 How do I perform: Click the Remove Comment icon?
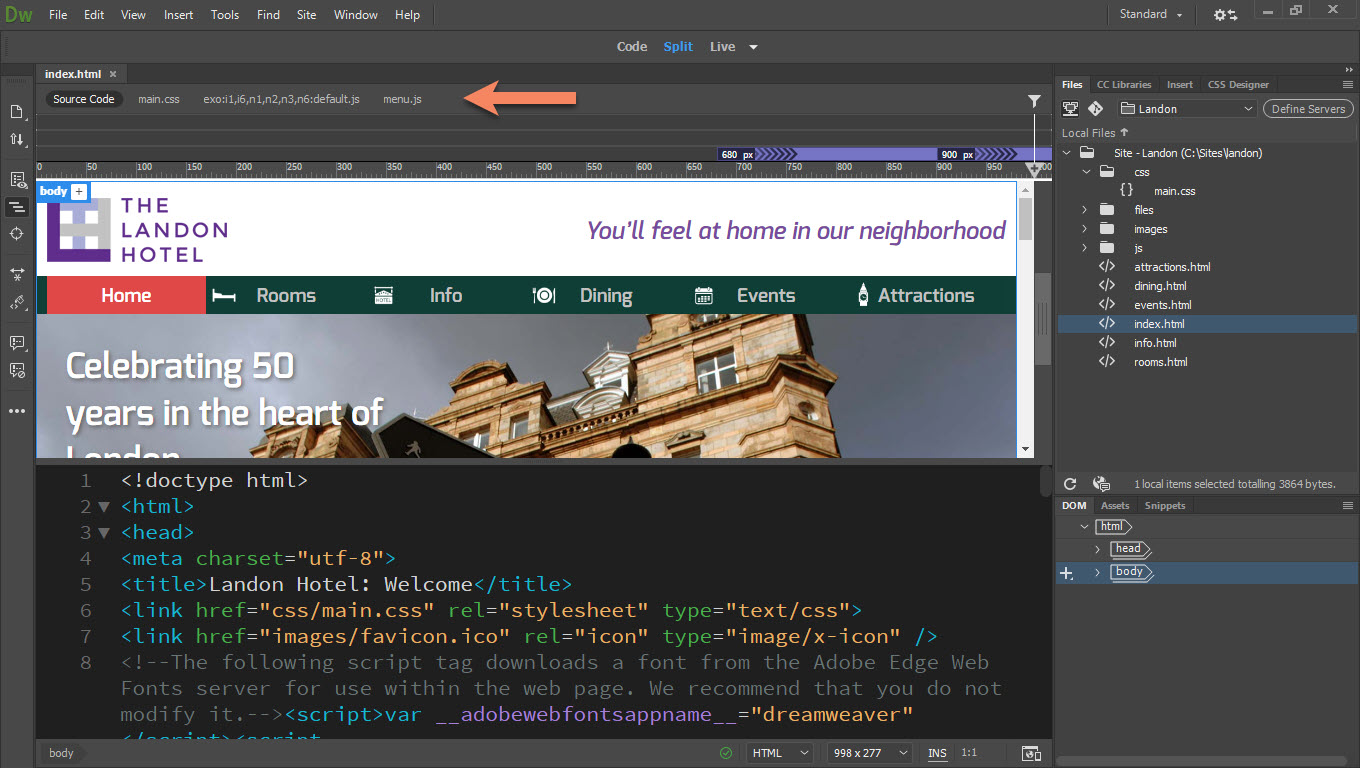(x=17, y=370)
